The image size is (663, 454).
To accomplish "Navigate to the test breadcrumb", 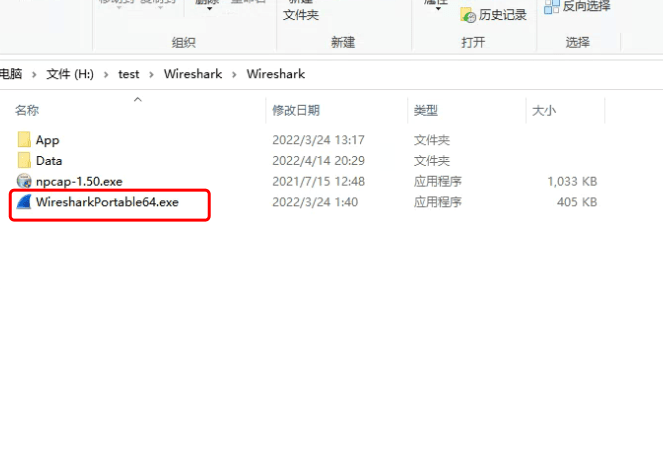I will [129, 74].
